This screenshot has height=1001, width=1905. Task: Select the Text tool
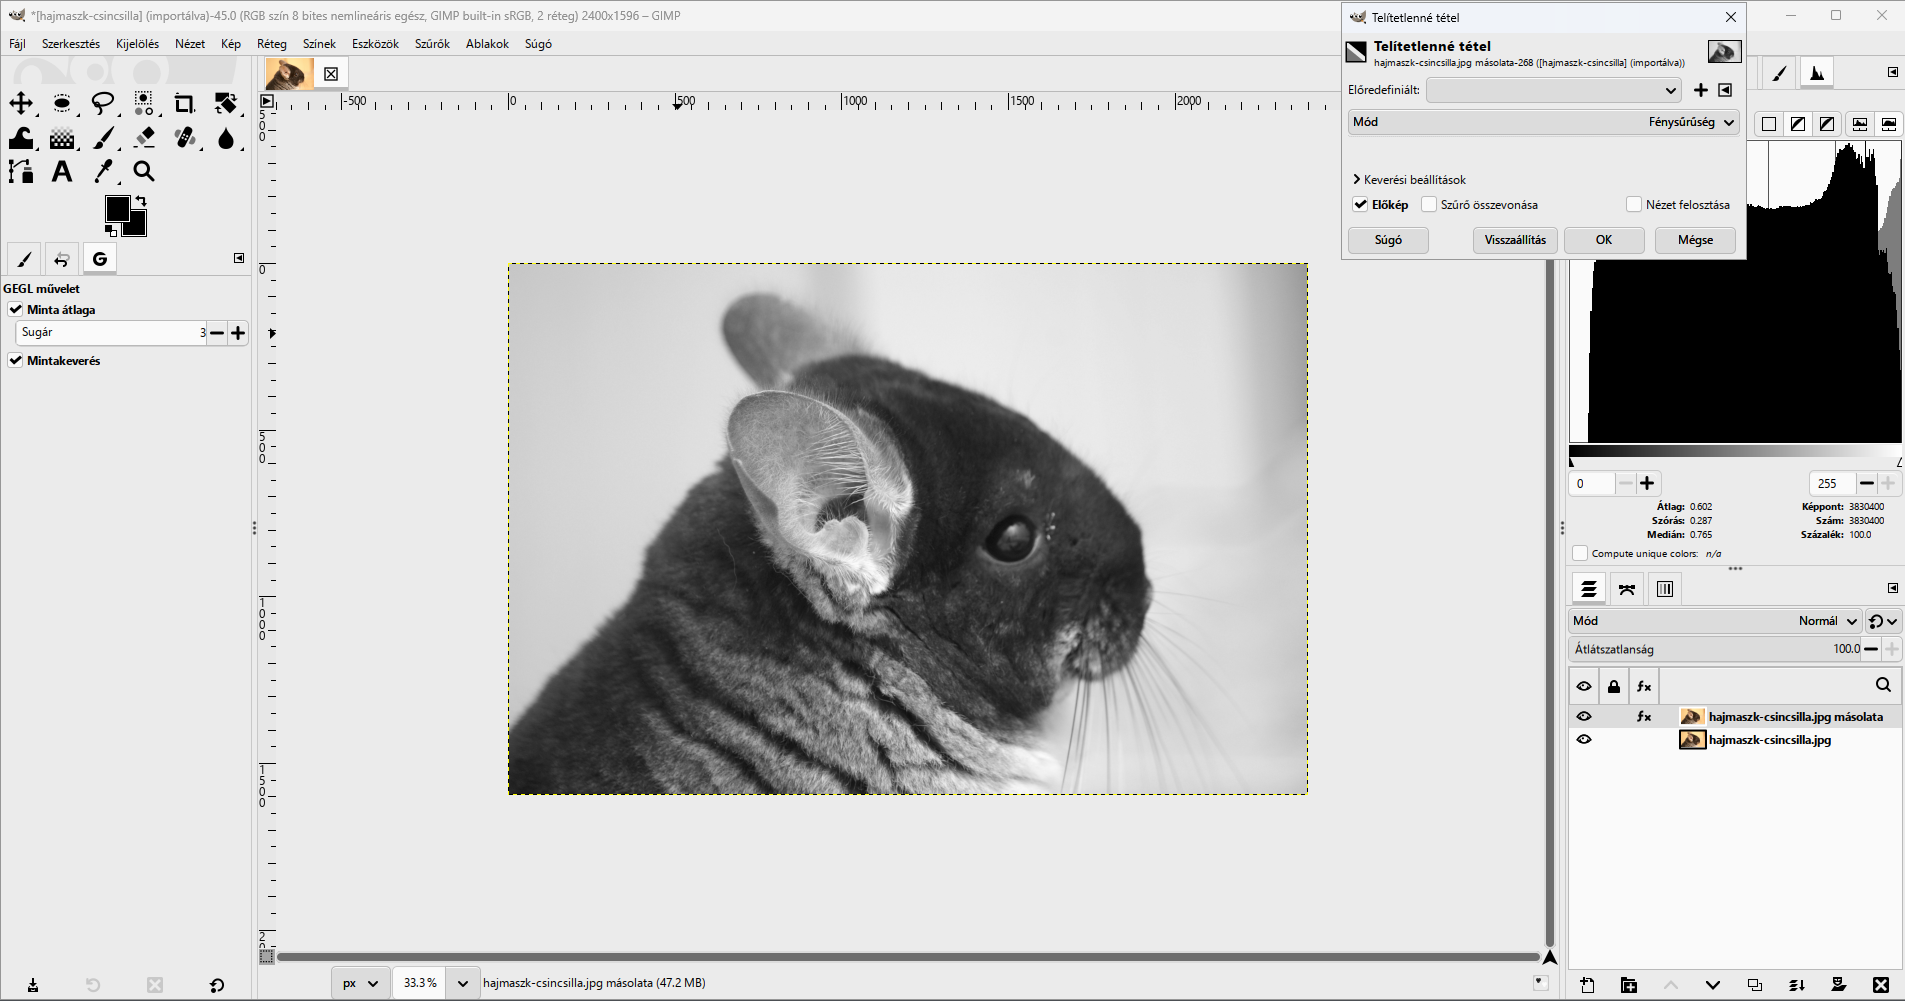62,171
